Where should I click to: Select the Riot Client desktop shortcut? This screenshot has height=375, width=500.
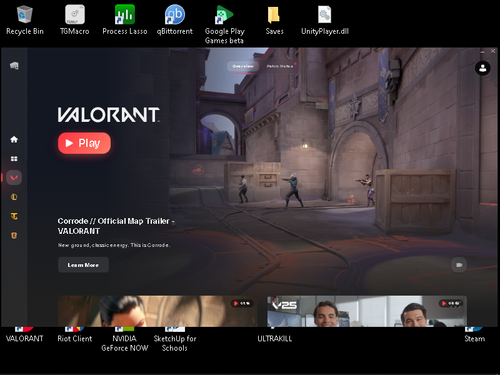[74, 335]
